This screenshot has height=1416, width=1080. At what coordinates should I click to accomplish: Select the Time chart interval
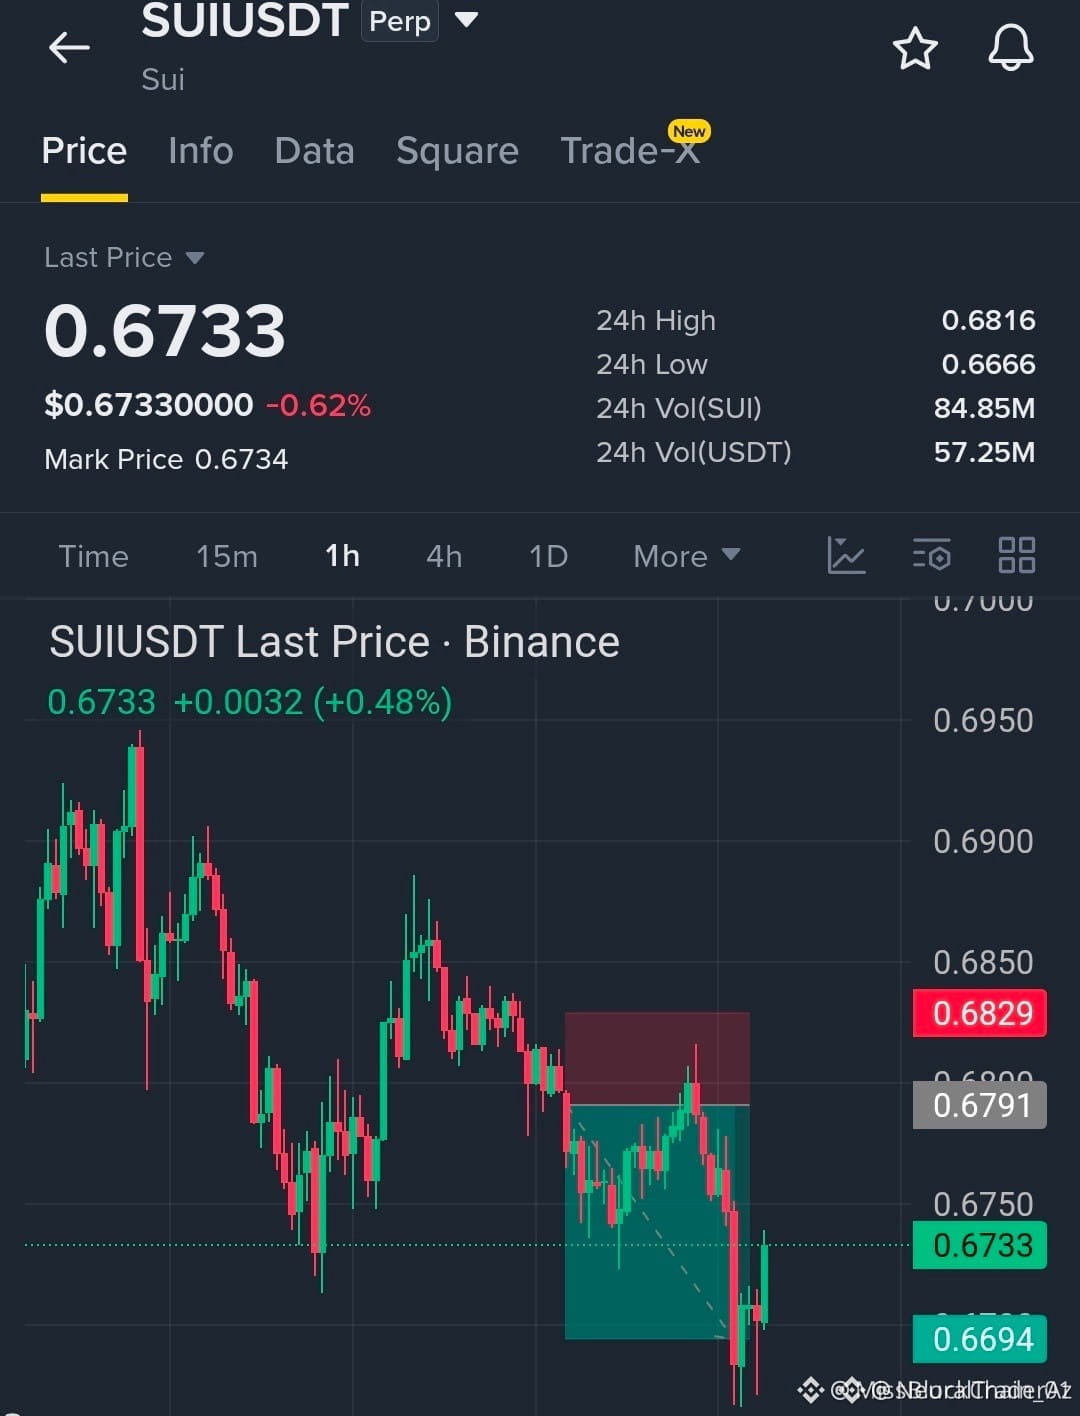click(x=93, y=556)
